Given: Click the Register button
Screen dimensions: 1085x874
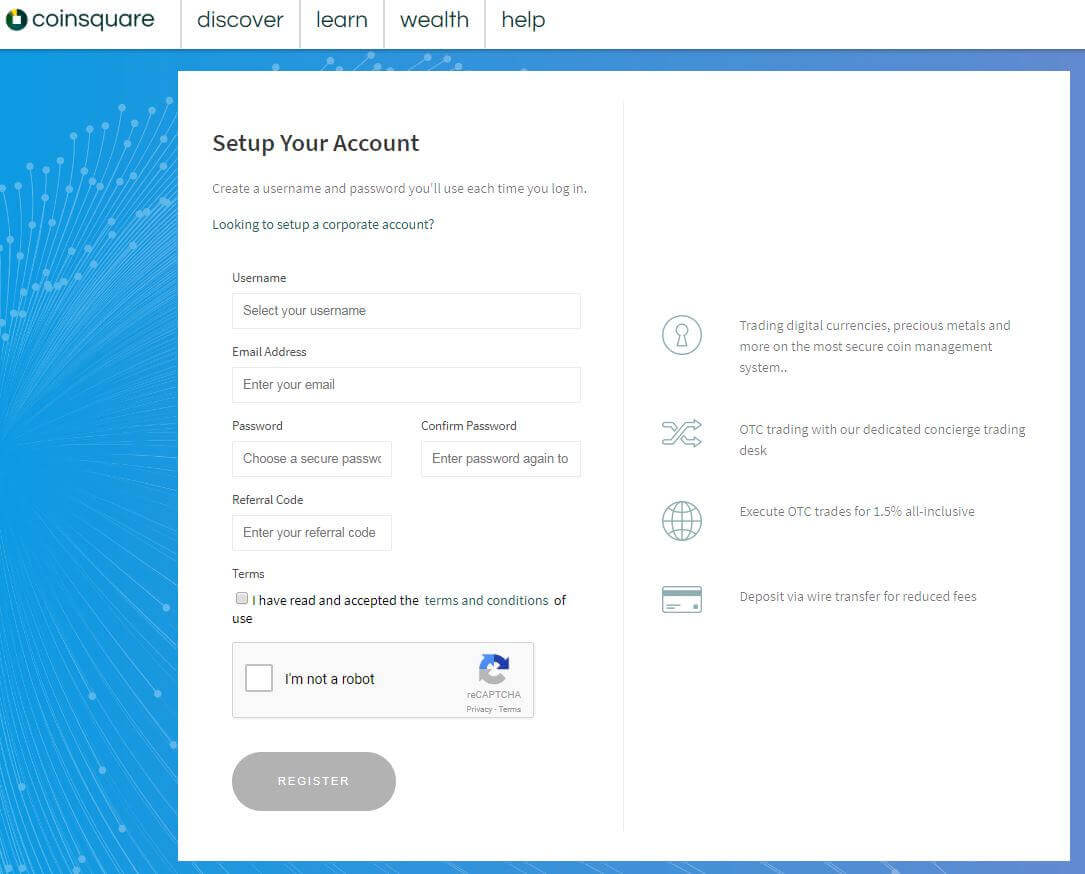Looking at the screenshot, I should tap(313, 781).
